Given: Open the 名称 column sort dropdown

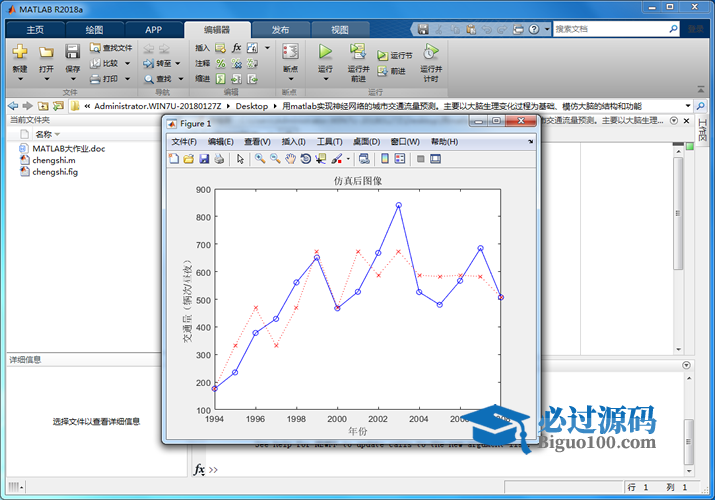Looking at the screenshot, I should [57, 134].
